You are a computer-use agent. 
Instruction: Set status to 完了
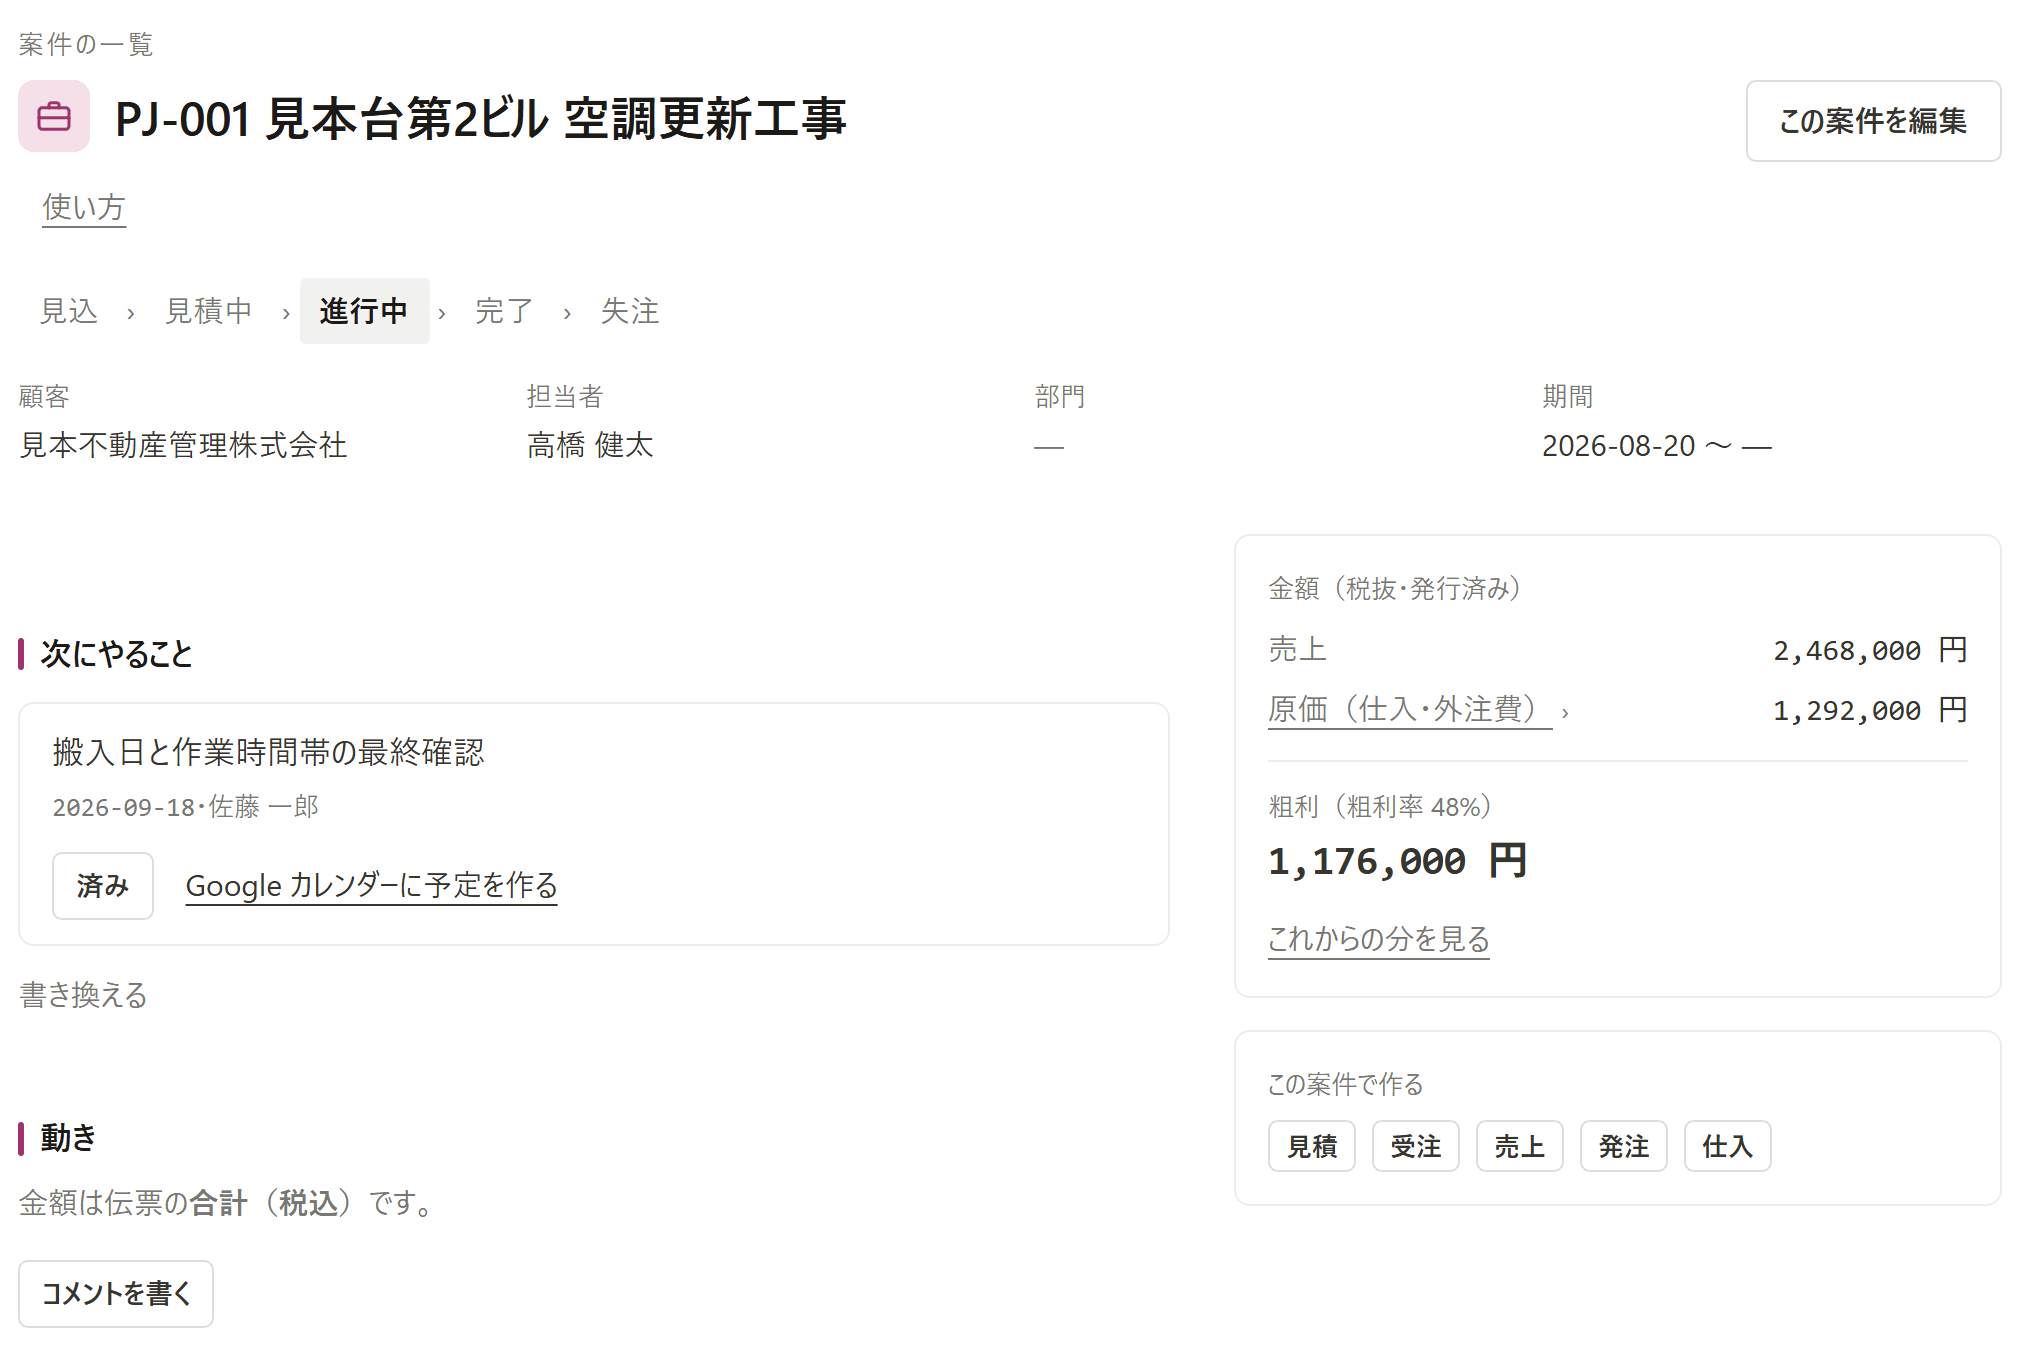point(504,311)
